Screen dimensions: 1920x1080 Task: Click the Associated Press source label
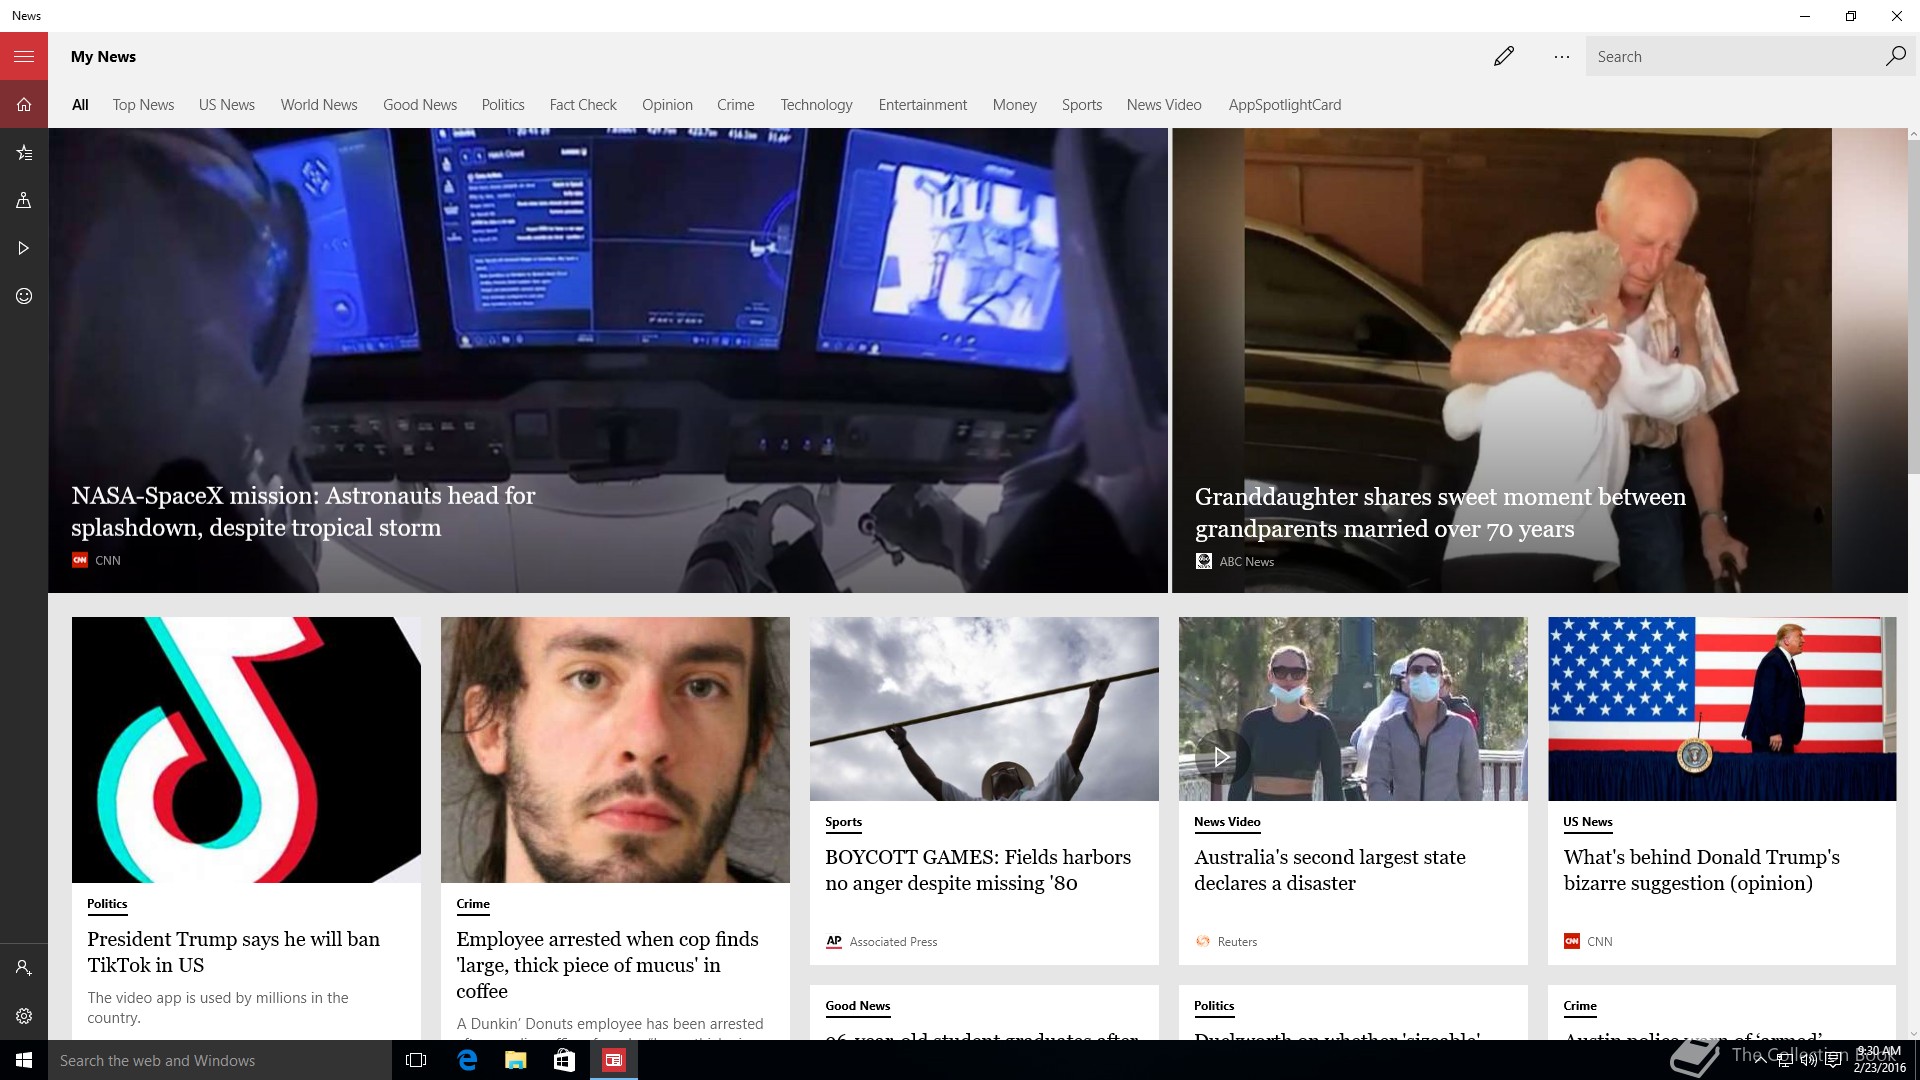click(882, 942)
